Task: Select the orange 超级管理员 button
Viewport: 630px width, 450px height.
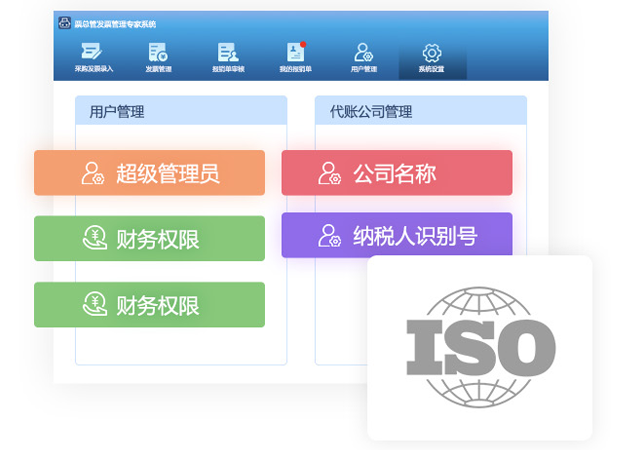Action: pyautogui.click(x=149, y=173)
